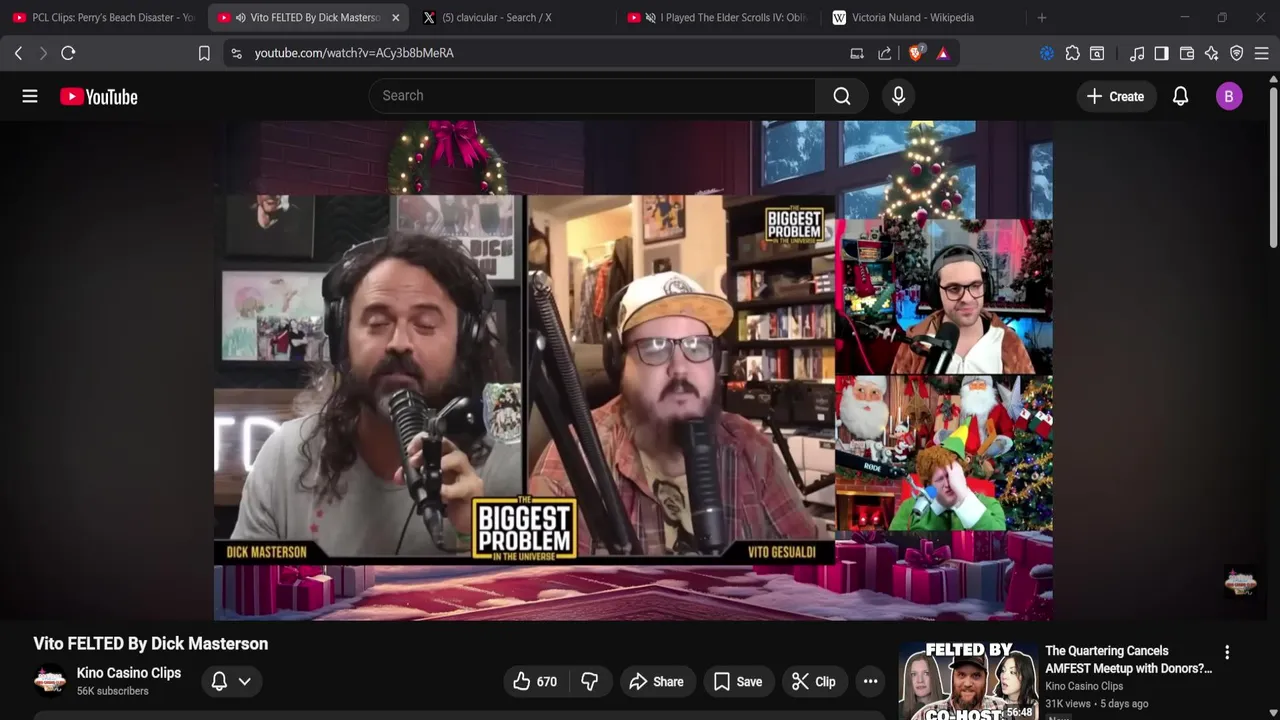Viewport: 1280px width, 720px height.
Task: Switch to Victoria Nuland Wikipedia tab
Action: (x=922, y=18)
